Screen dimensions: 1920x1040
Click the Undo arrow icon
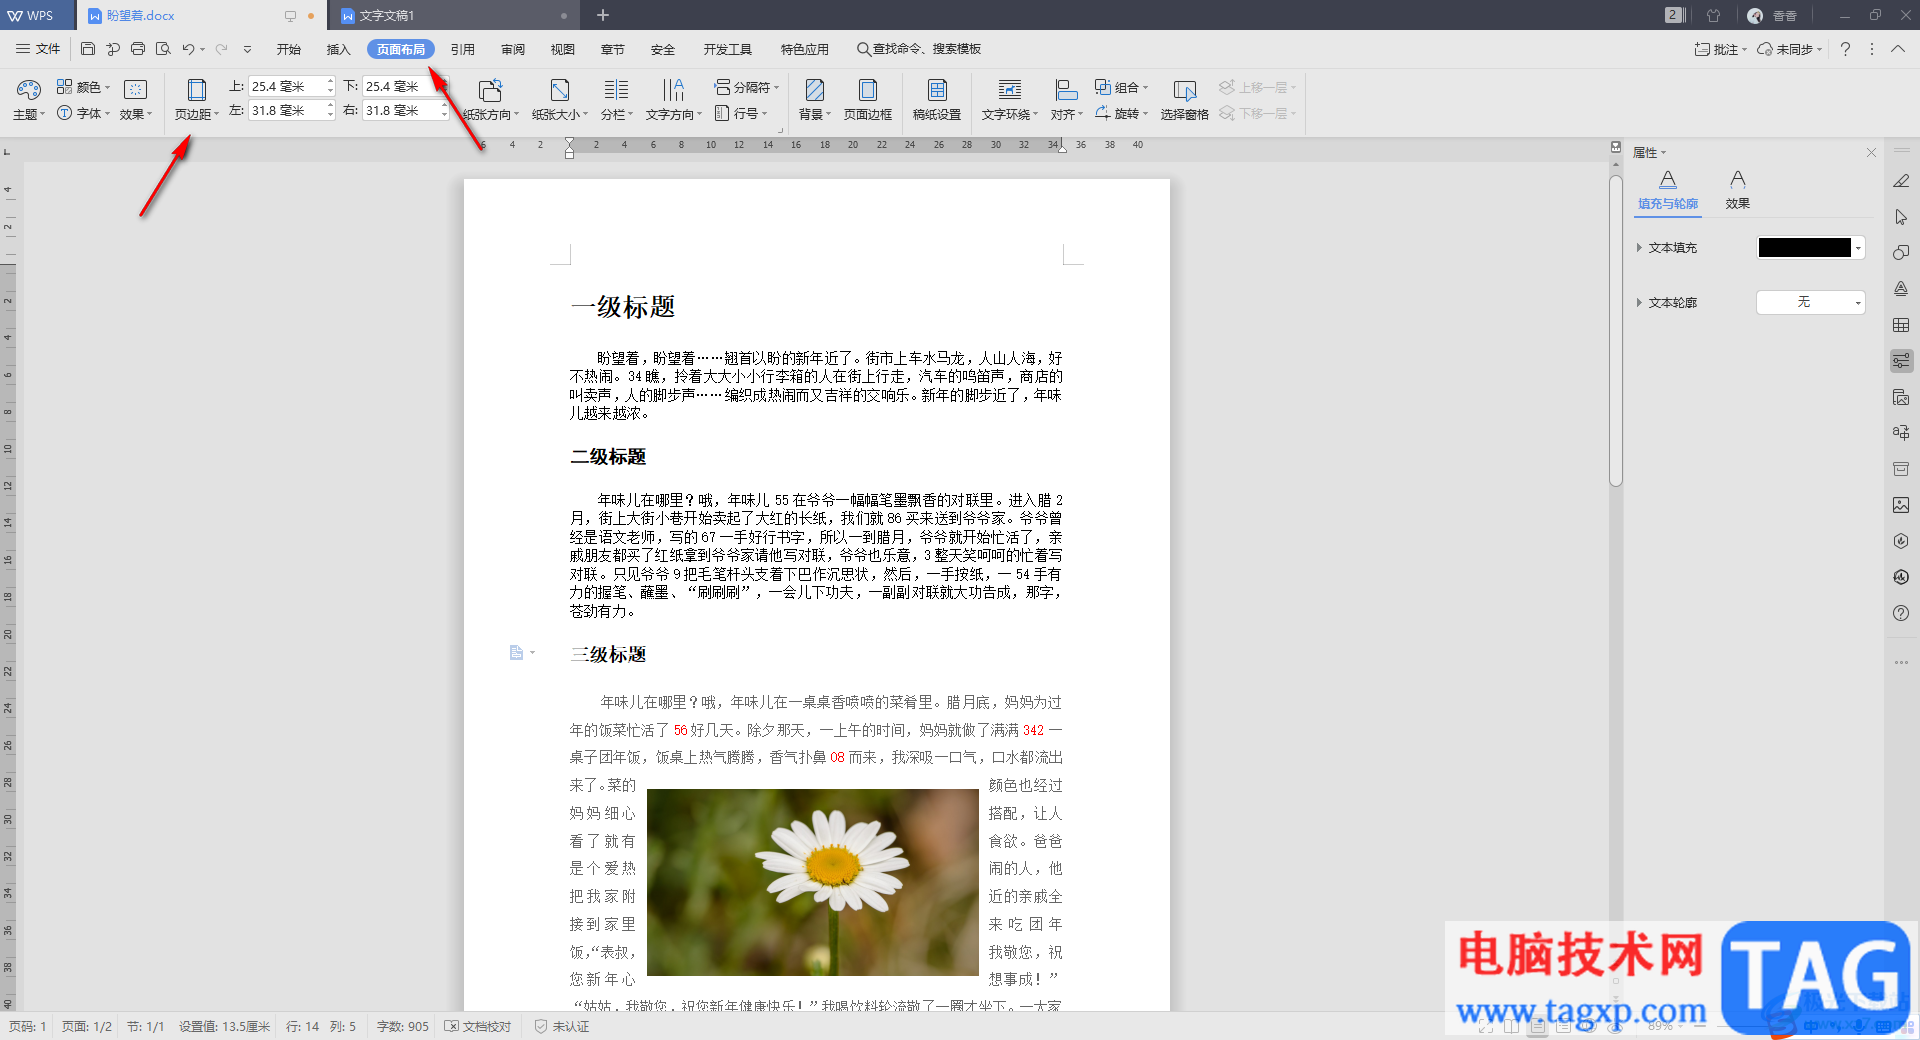coord(188,49)
